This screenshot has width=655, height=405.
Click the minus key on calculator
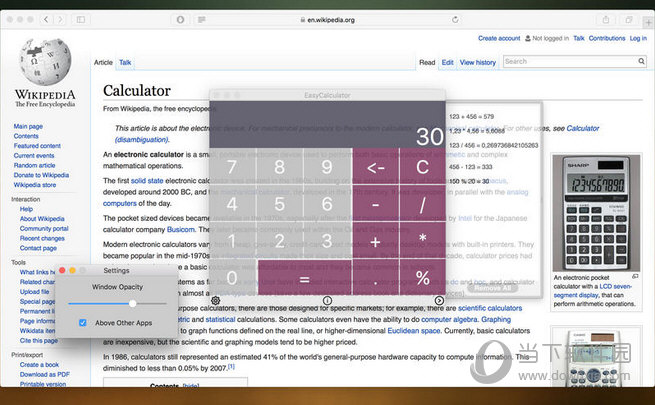pyautogui.click(x=376, y=204)
